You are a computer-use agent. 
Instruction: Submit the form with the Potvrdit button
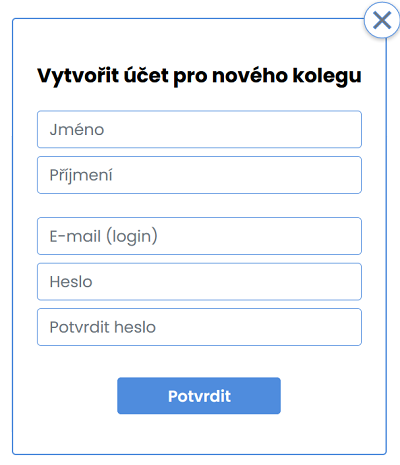coord(199,396)
